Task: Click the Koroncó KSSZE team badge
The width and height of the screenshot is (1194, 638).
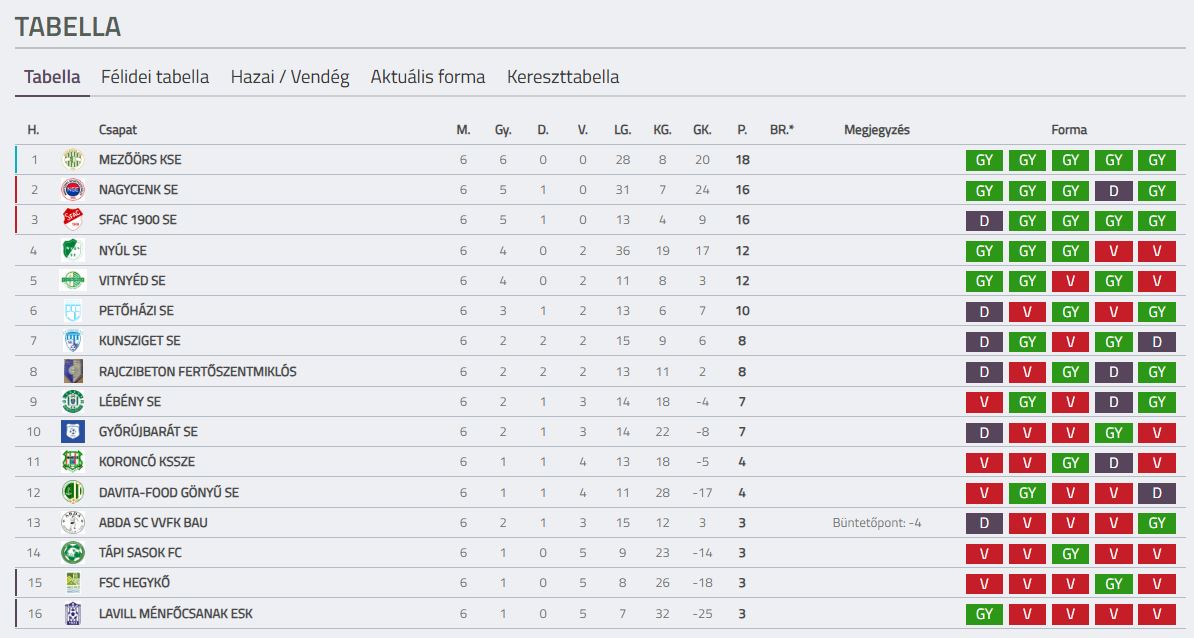Action: [73, 461]
